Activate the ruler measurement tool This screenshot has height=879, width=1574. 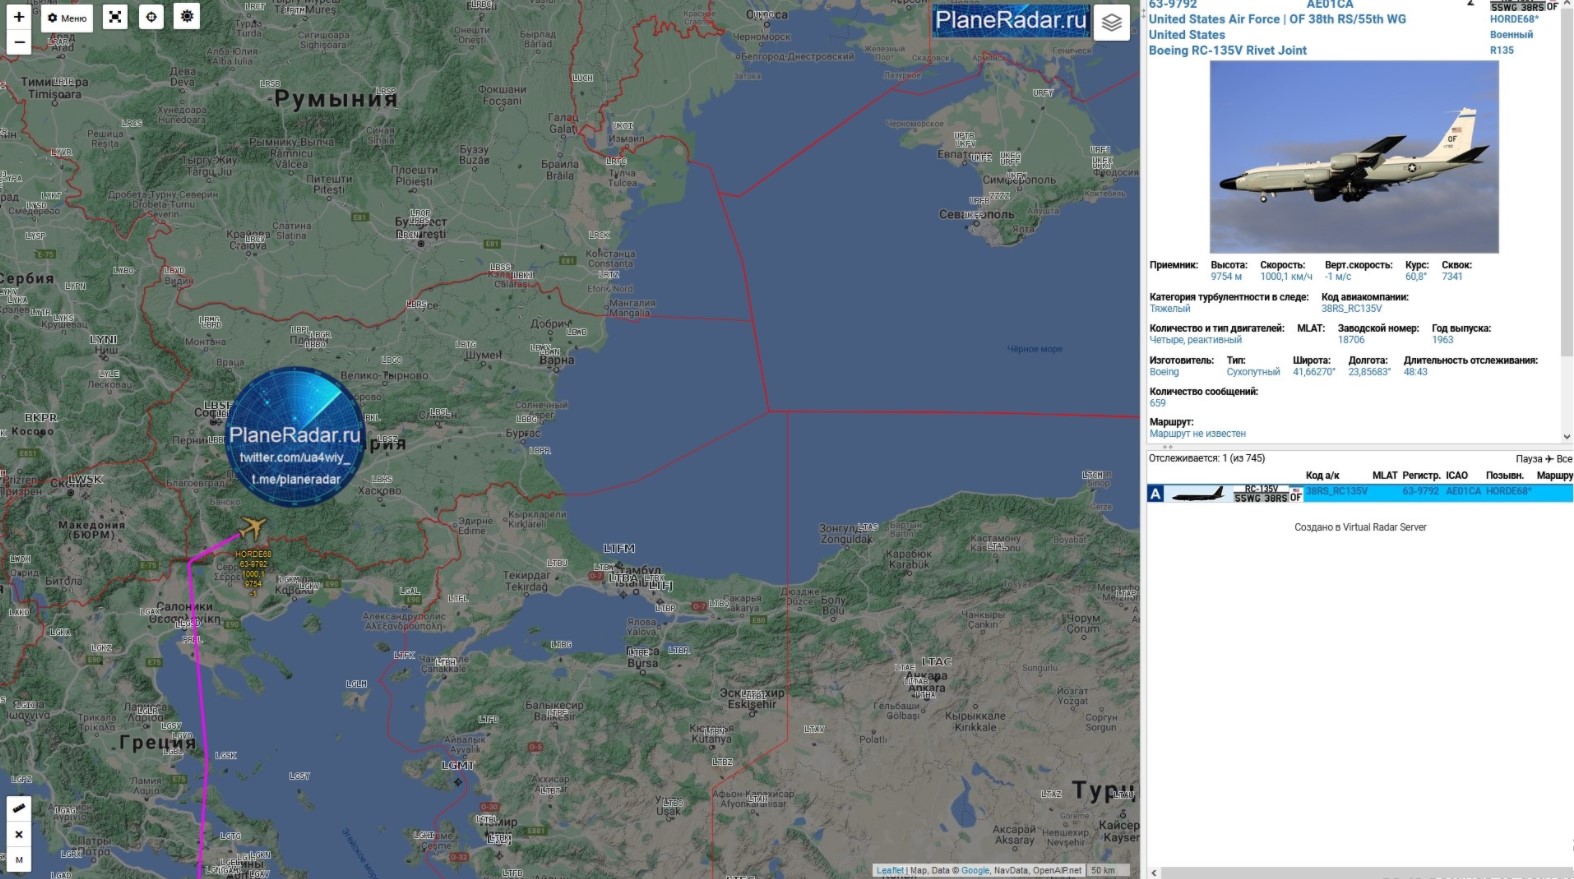point(18,808)
